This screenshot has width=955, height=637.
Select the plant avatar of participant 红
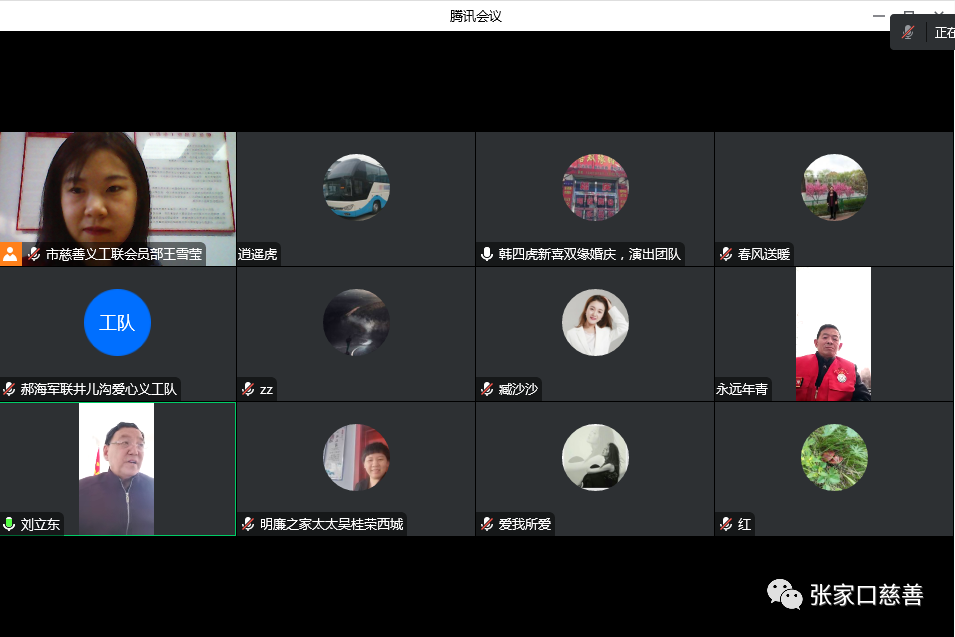(x=834, y=457)
